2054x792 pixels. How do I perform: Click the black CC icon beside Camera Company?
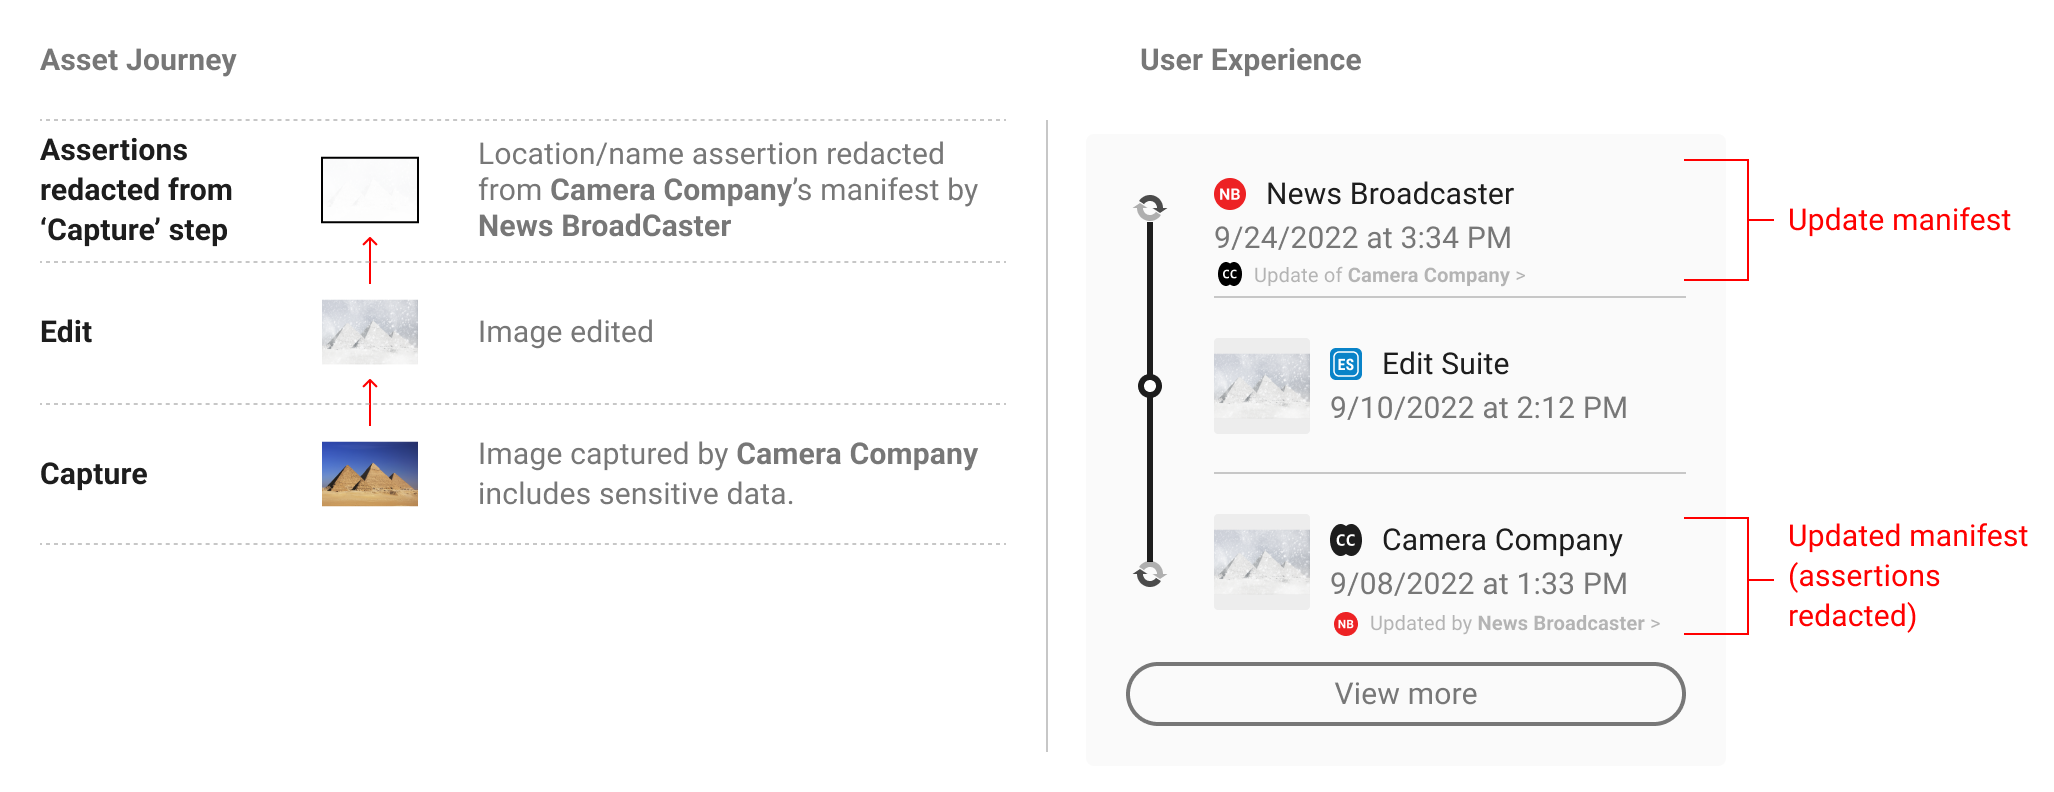tap(1346, 540)
